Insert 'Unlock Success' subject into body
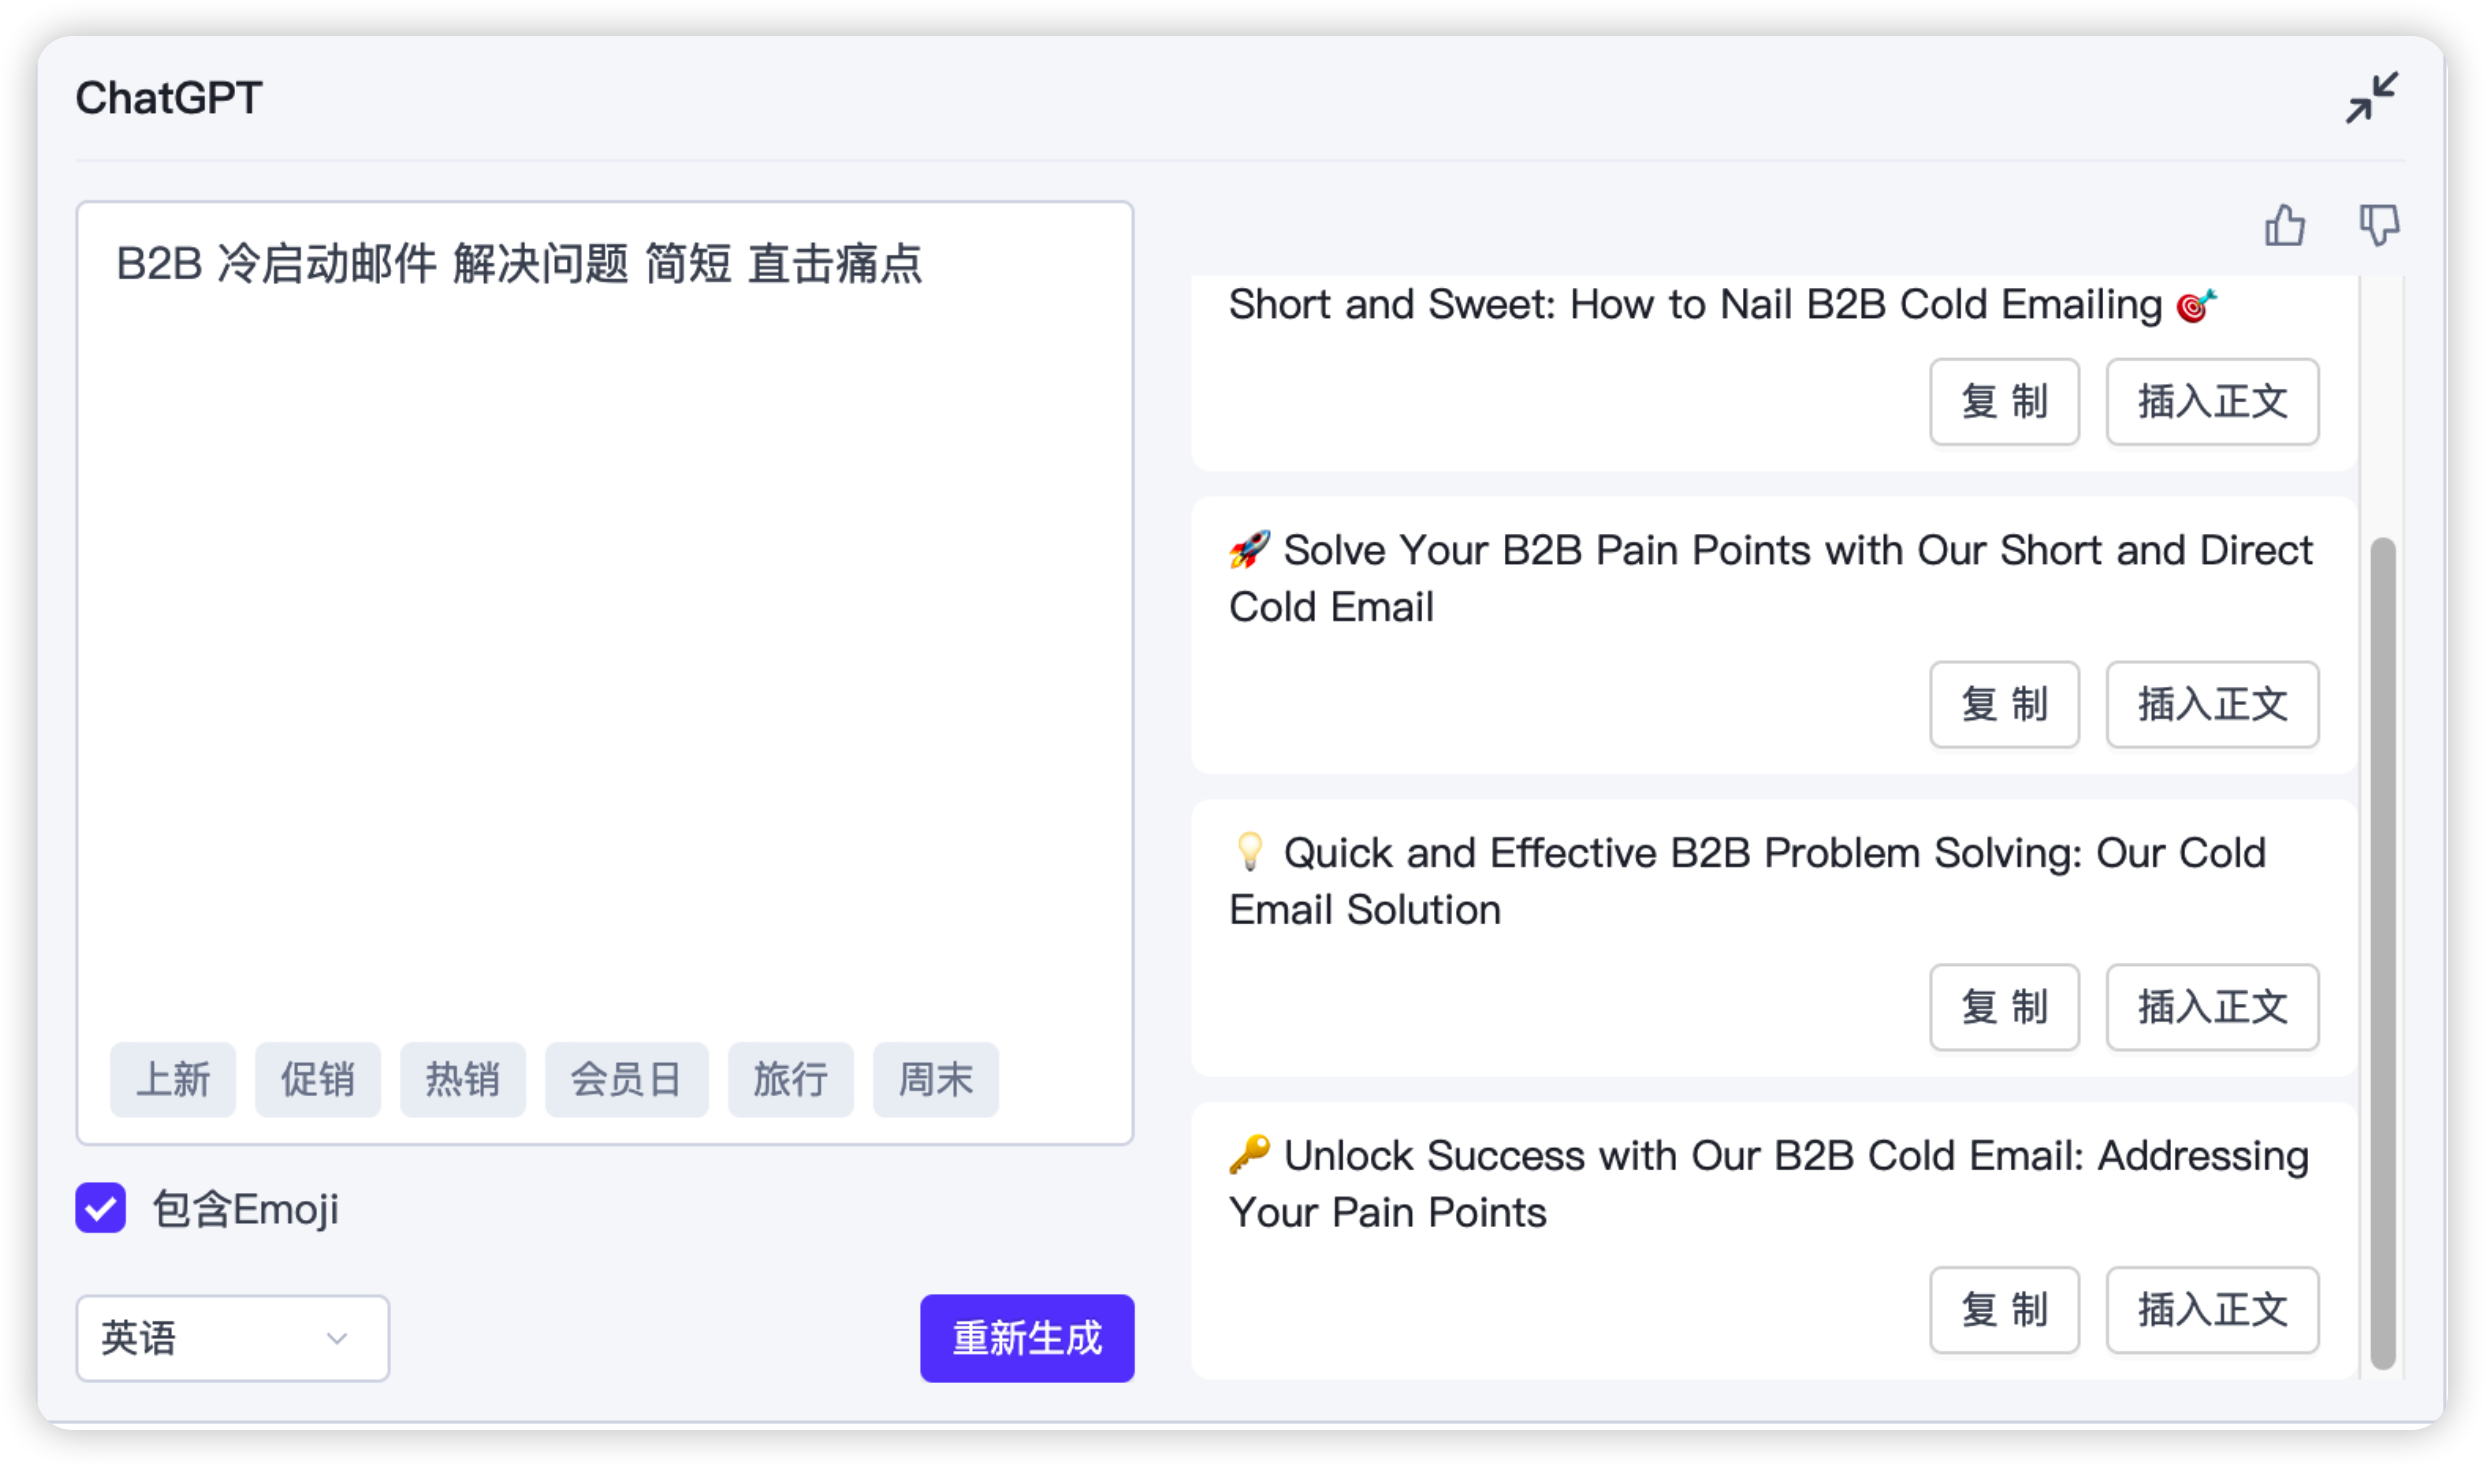This screenshot has height=1466, width=2484. click(x=2212, y=1310)
